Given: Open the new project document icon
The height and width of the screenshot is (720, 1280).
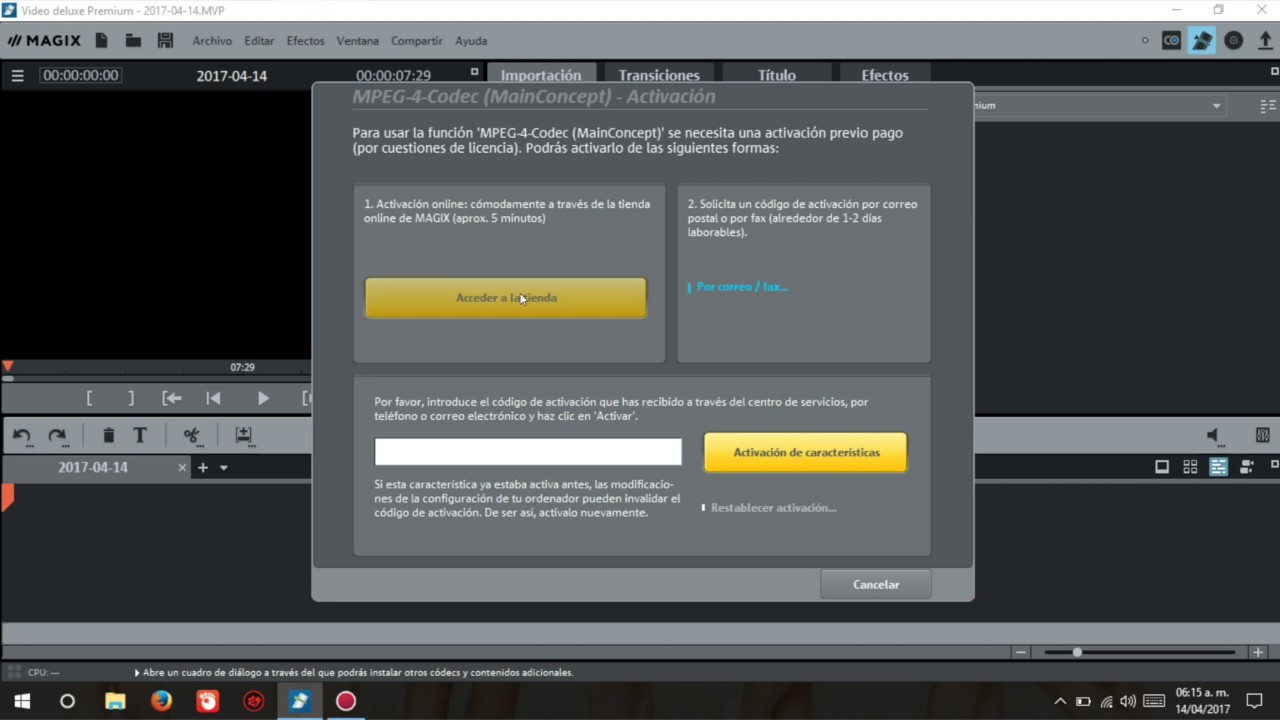Looking at the screenshot, I should (101, 41).
